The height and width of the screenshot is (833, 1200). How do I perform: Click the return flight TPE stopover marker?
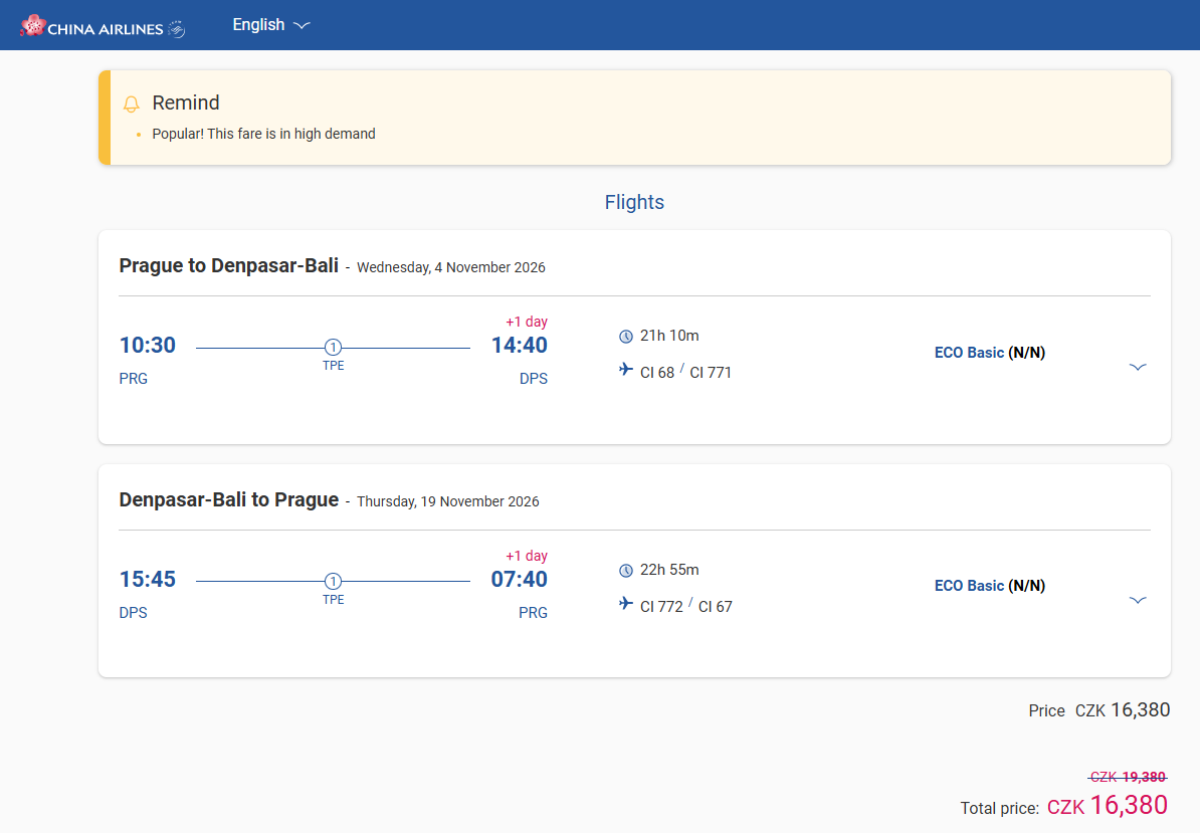(333, 582)
